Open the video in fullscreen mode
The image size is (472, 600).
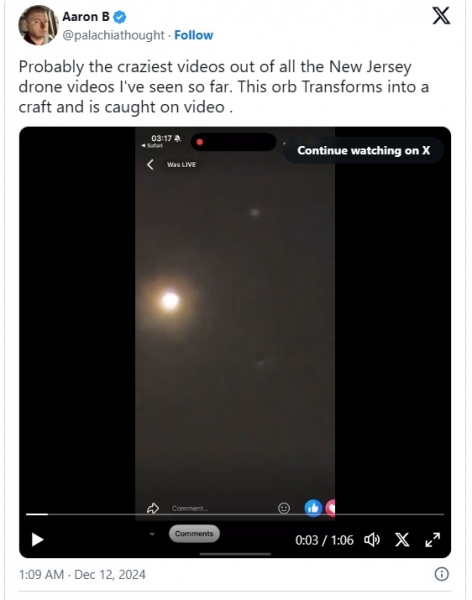433,540
